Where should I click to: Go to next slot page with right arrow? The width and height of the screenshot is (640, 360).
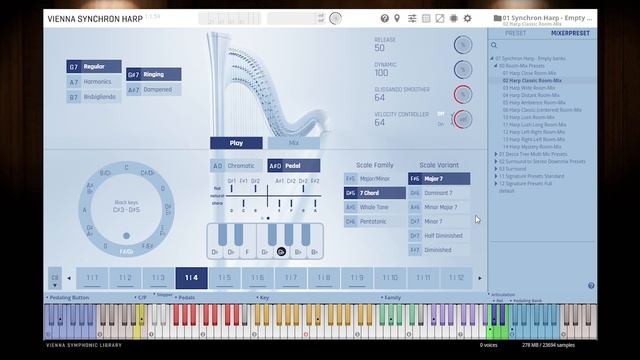point(480,278)
